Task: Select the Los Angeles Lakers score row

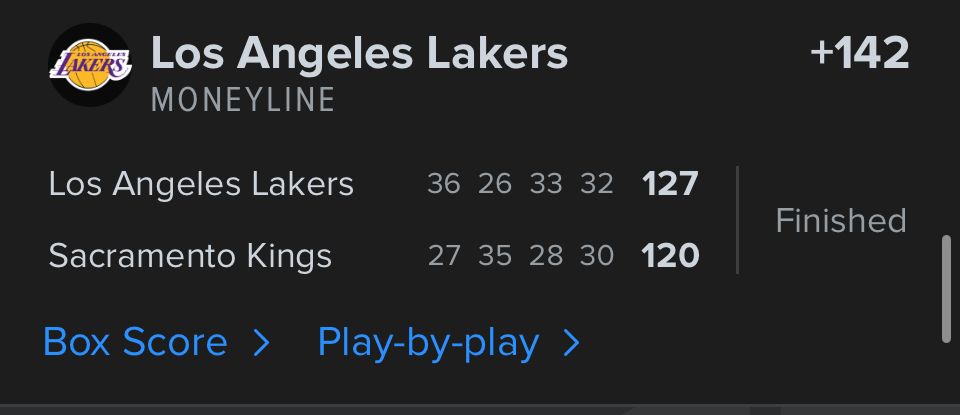Action: [x=201, y=184]
